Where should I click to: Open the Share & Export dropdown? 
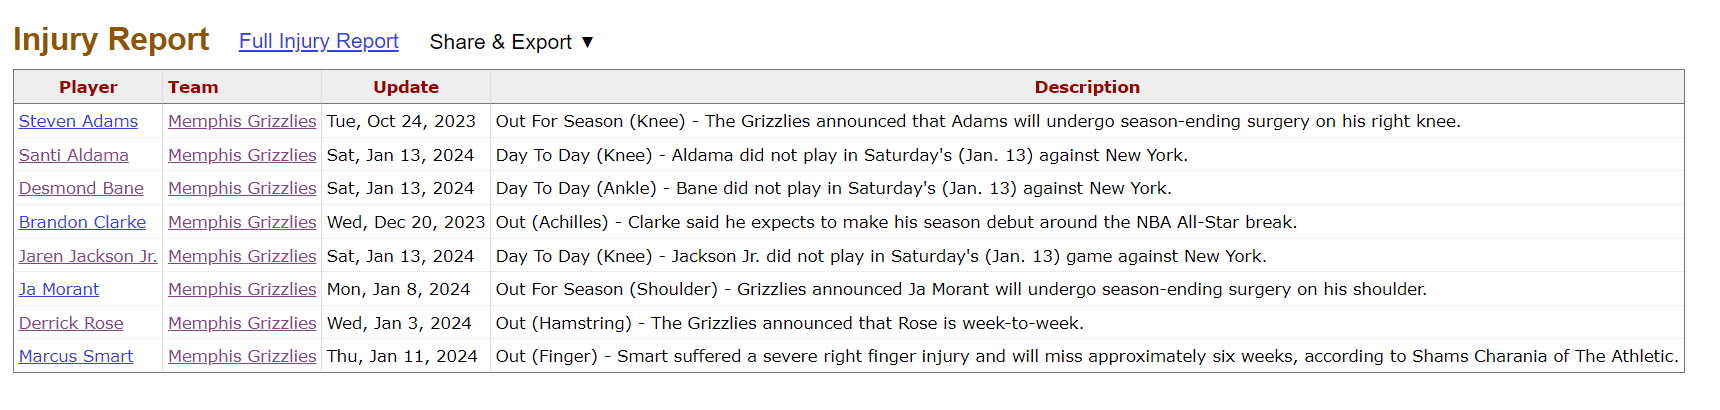click(x=511, y=42)
